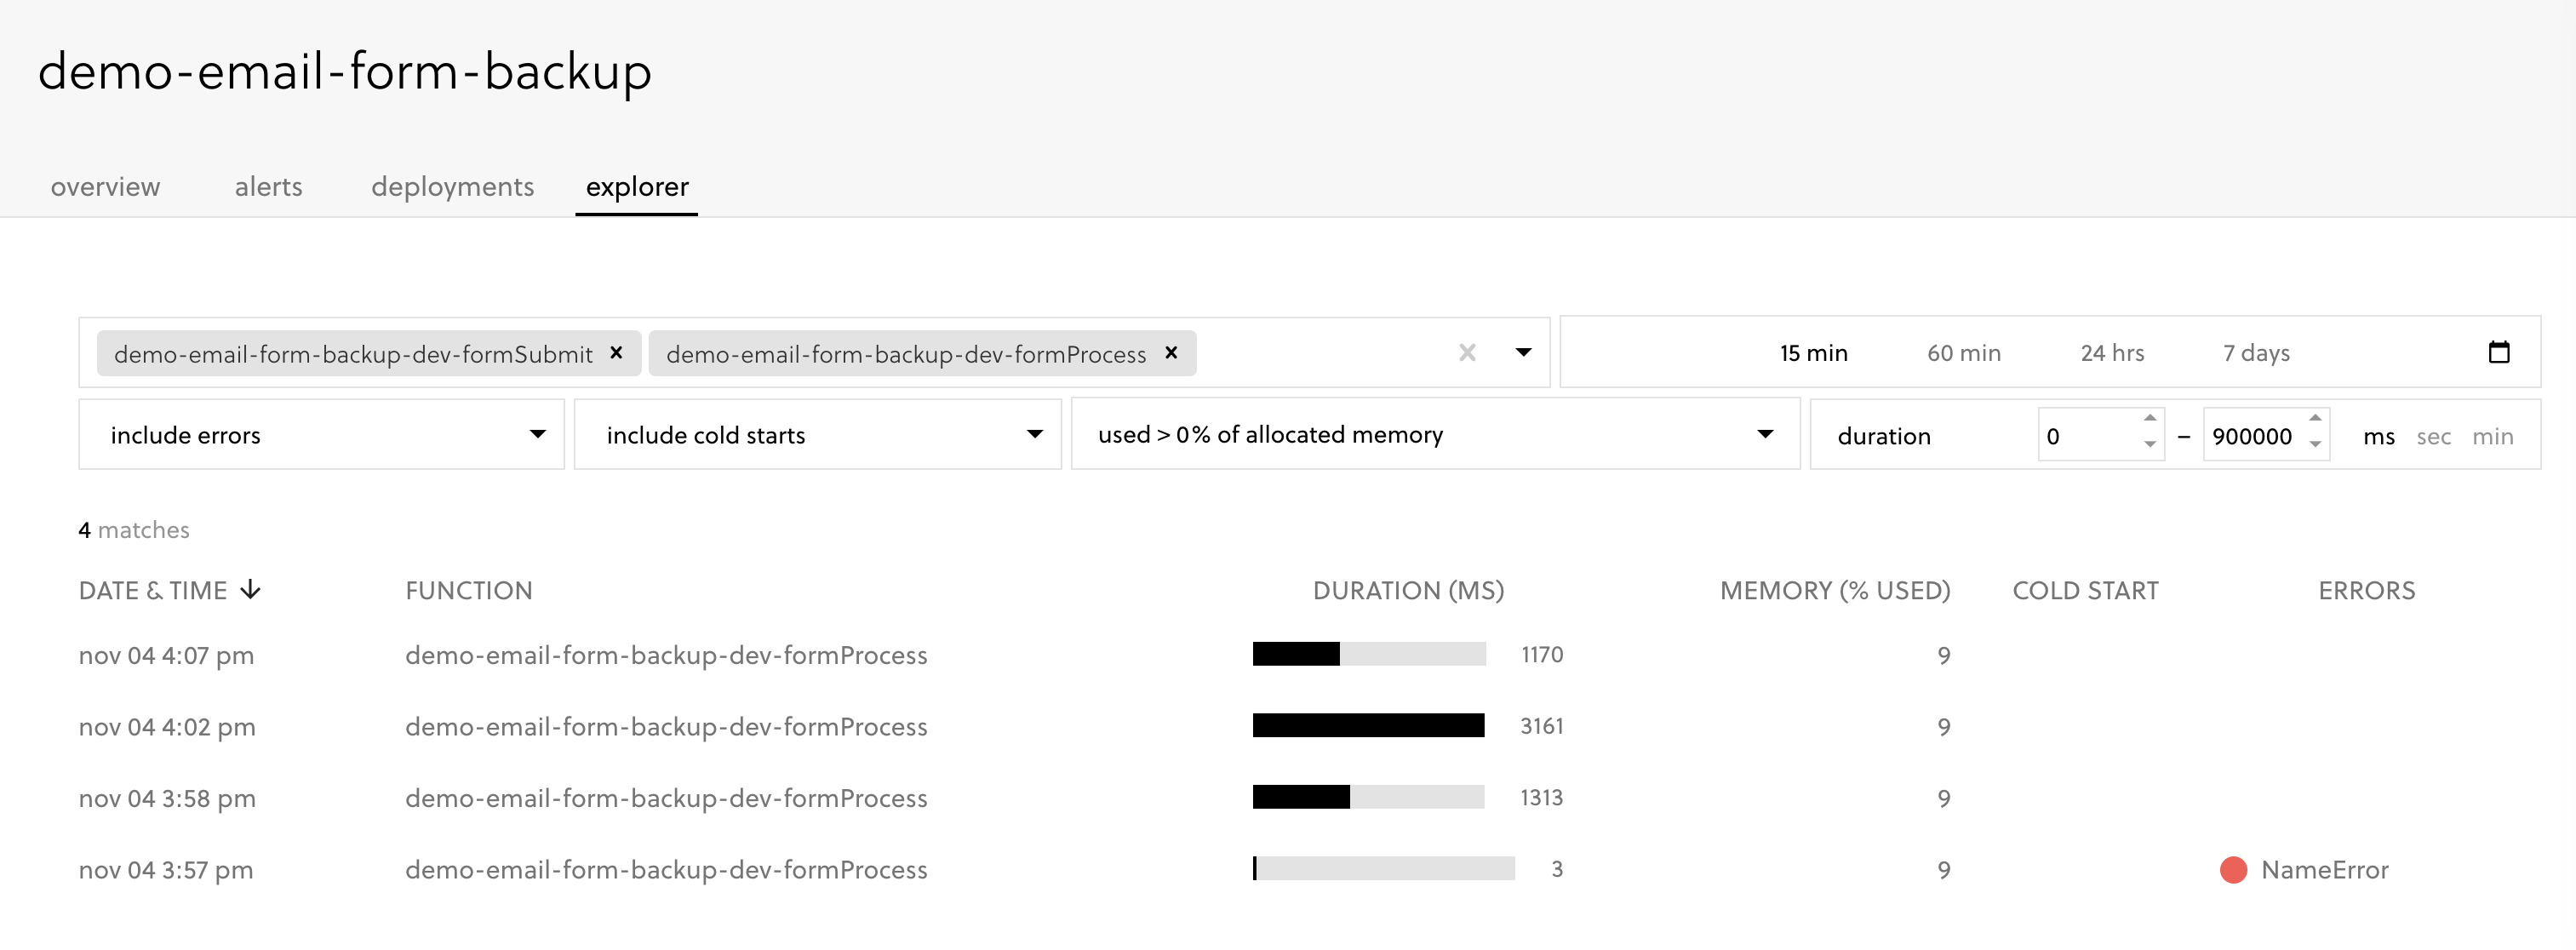The height and width of the screenshot is (950, 2576).
Task: Keep duration units on ms
Action: pyautogui.click(x=2380, y=436)
